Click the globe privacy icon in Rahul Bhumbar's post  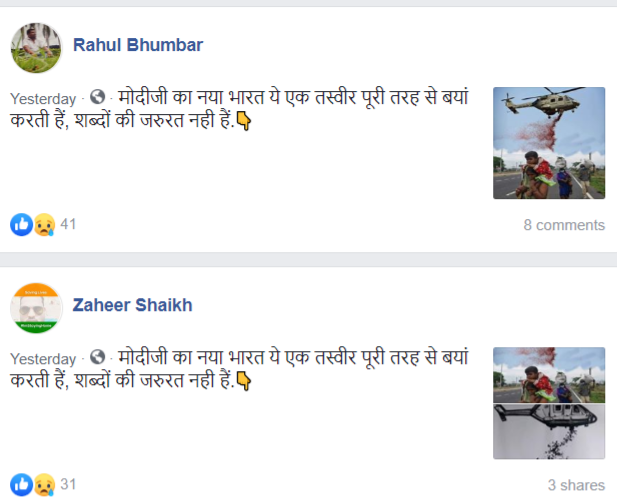click(x=97, y=97)
